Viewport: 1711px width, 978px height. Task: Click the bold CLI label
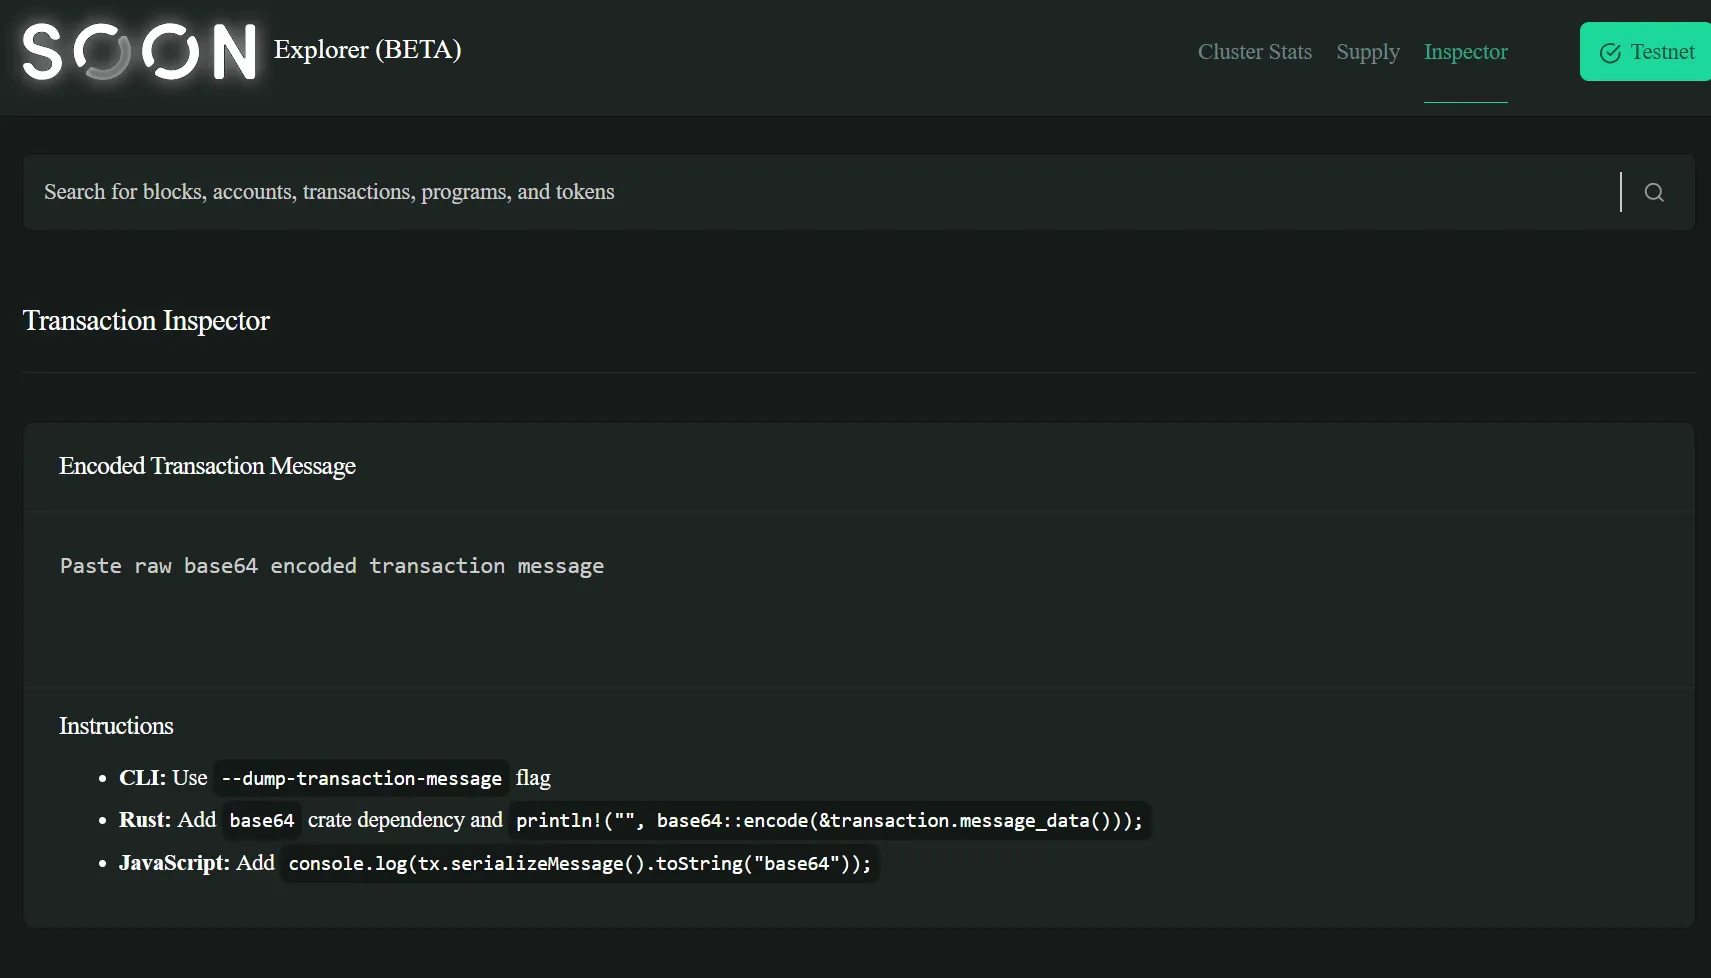pos(142,778)
